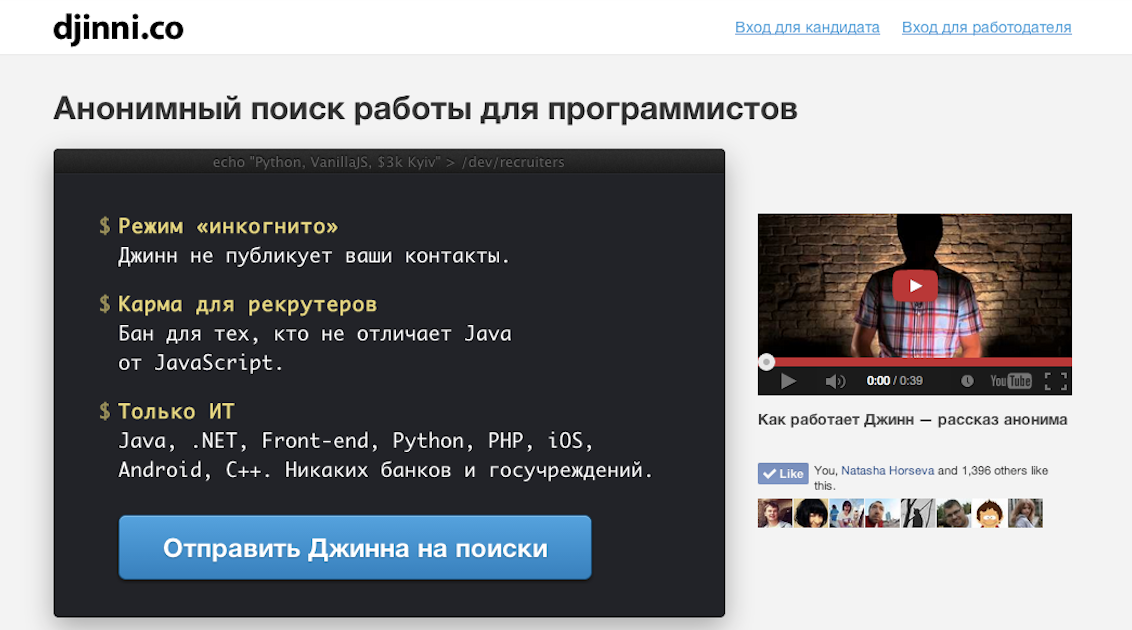This screenshot has width=1132, height=630.
Task: Toggle fullscreen for the video
Action: pos(1055,381)
